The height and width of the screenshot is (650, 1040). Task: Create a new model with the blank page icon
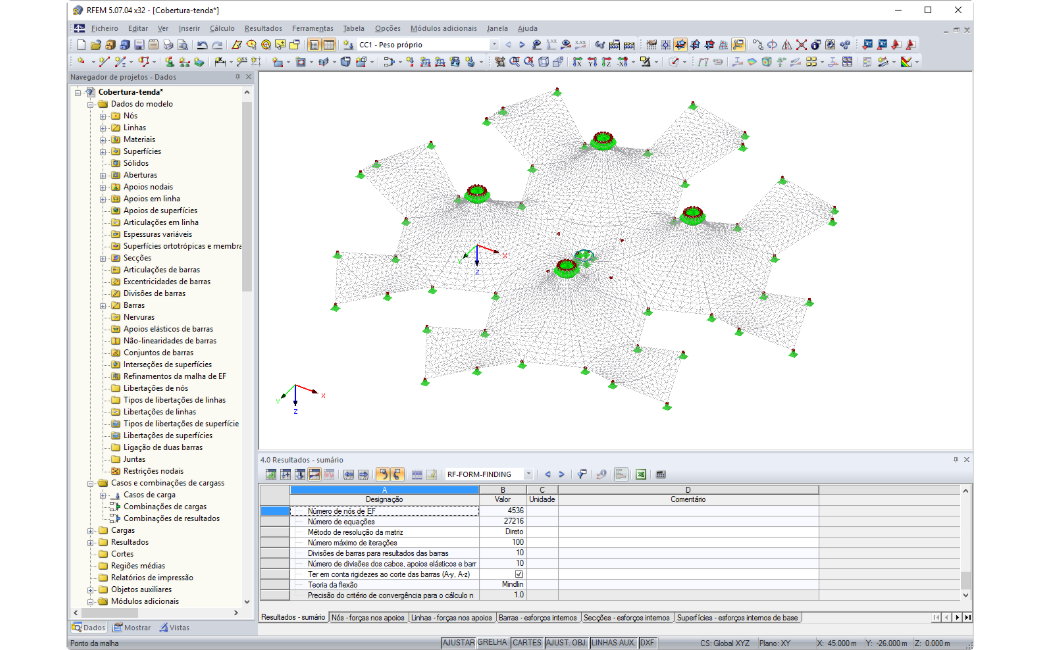(x=81, y=44)
